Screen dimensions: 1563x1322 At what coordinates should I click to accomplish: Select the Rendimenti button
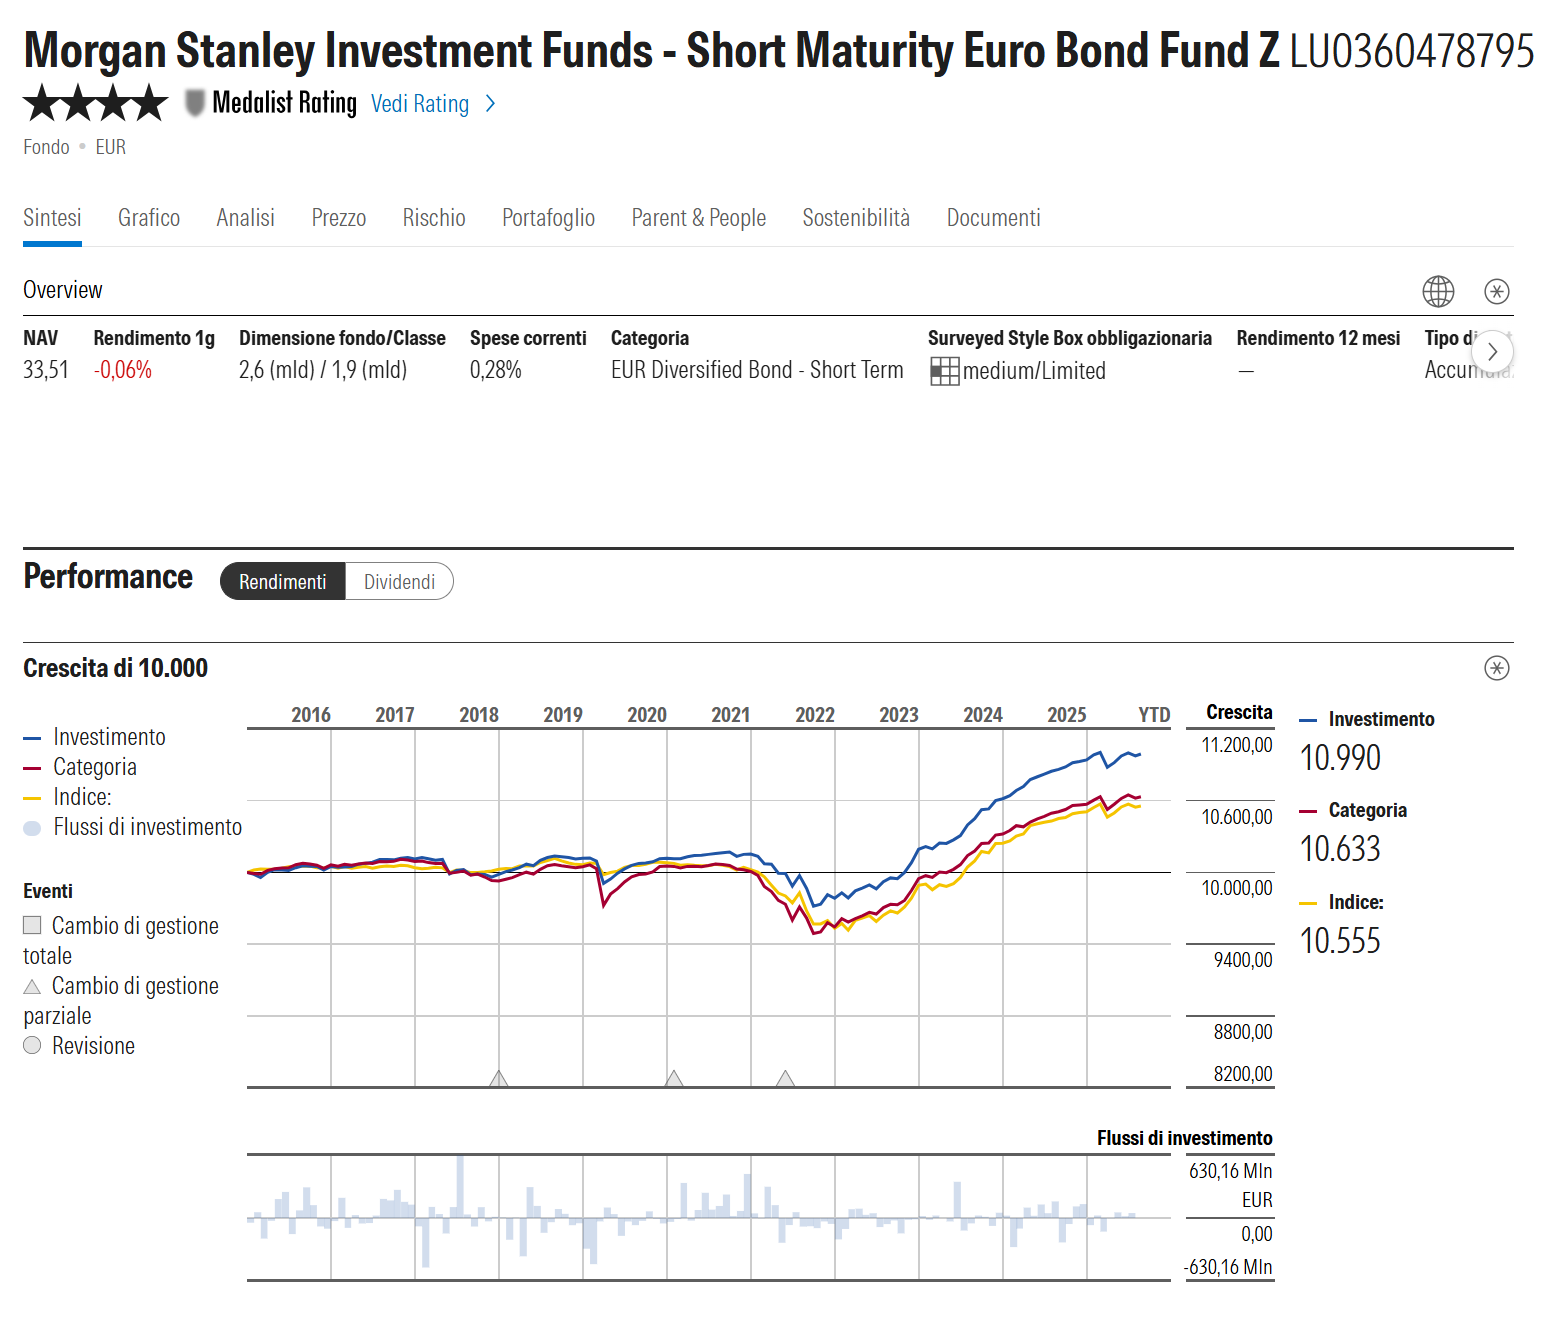click(x=283, y=582)
